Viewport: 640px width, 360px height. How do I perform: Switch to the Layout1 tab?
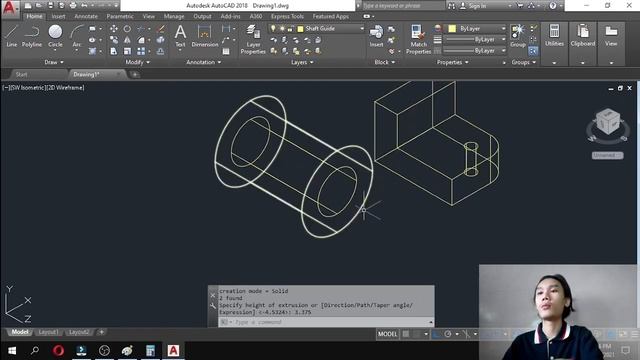coord(48,332)
